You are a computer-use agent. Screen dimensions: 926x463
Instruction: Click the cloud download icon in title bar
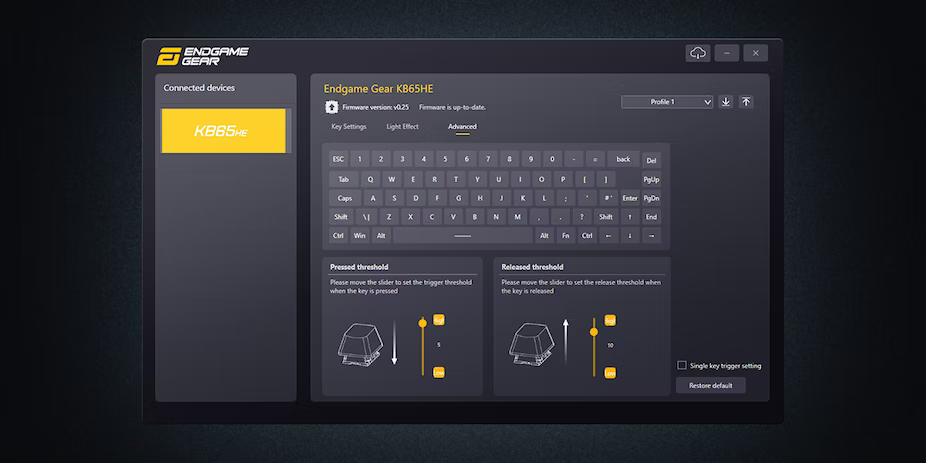pyautogui.click(x=698, y=53)
